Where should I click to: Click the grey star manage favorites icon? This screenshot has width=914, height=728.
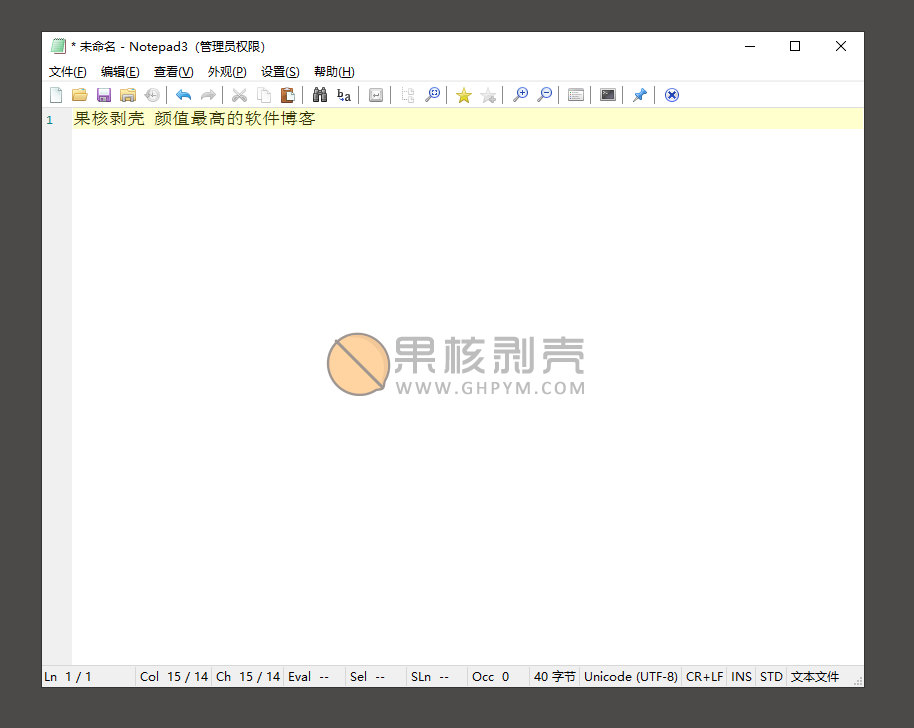[x=488, y=95]
